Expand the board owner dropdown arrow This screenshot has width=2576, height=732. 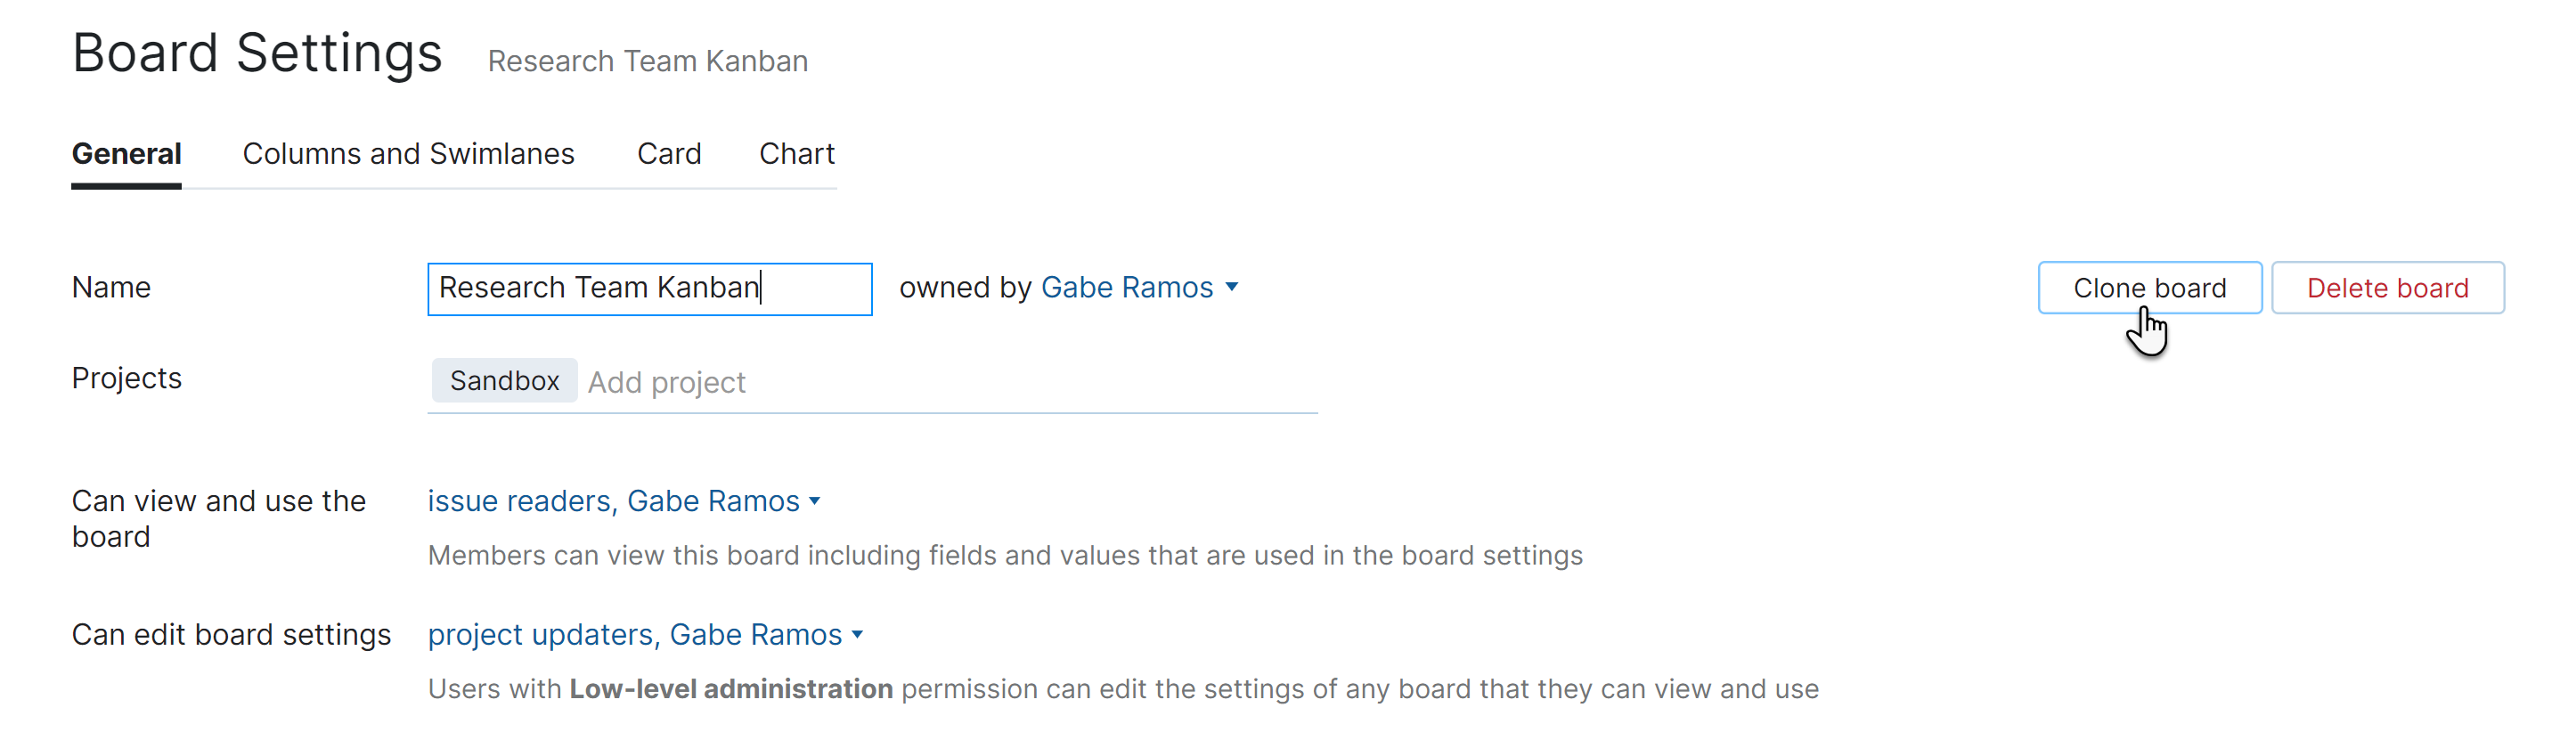click(x=1232, y=288)
